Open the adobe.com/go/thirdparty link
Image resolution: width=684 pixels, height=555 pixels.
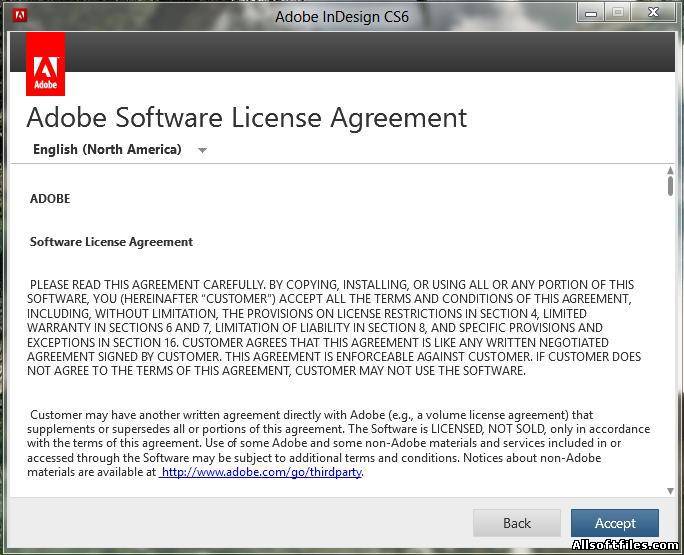click(261, 472)
